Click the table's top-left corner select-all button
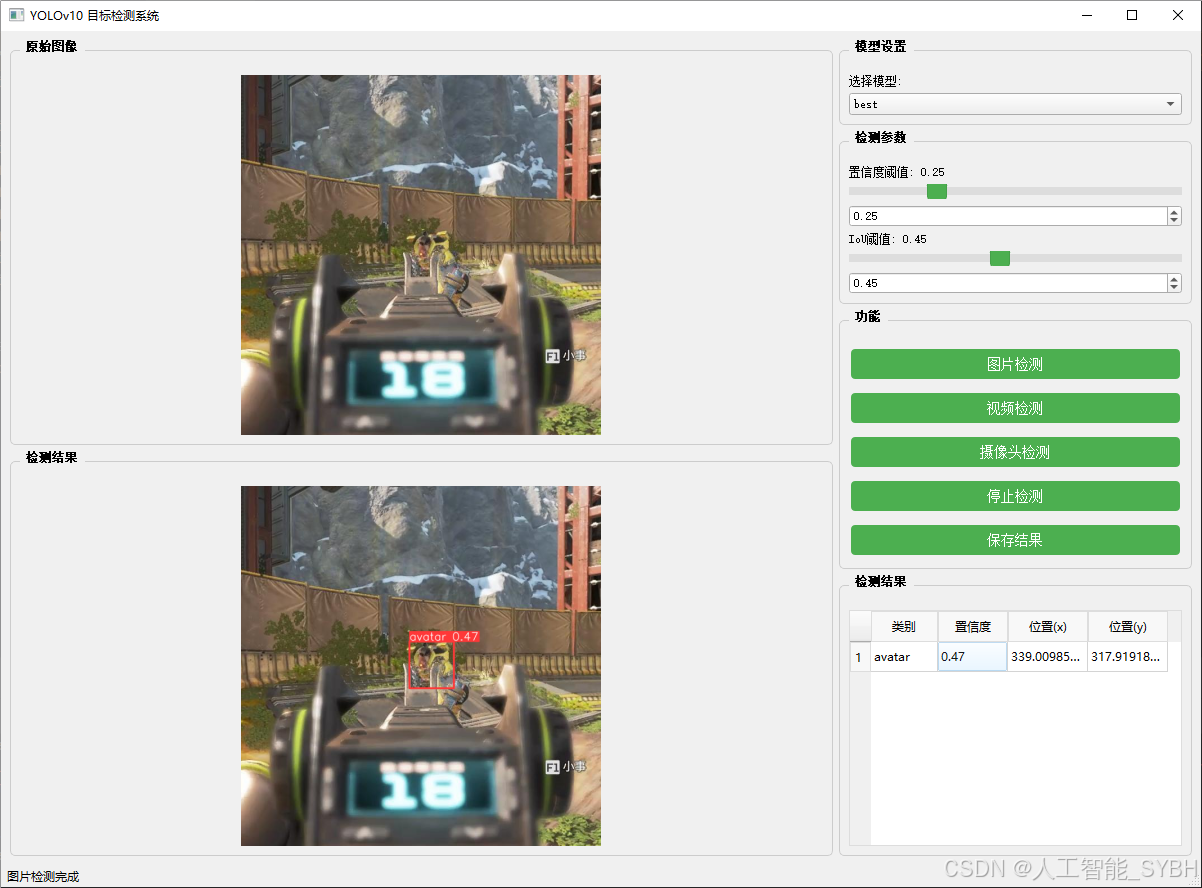Image resolution: width=1202 pixels, height=888 pixels. (860, 627)
